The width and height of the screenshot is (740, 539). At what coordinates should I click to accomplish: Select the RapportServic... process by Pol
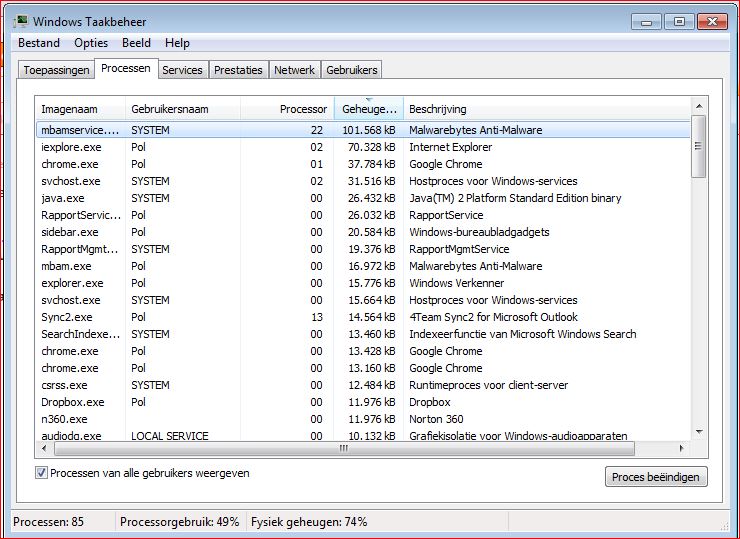click(x=363, y=215)
